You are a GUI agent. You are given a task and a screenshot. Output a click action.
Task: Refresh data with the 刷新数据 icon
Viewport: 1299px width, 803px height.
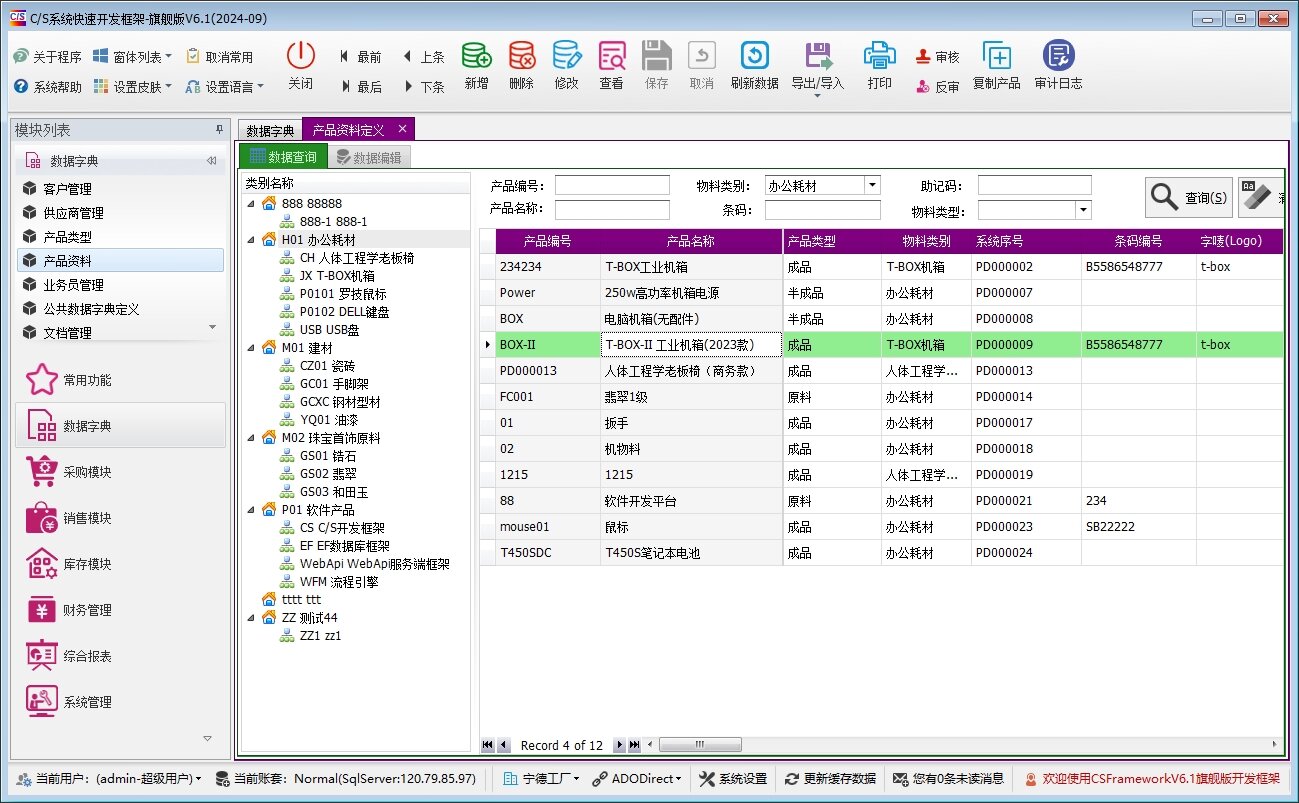[x=753, y=65]
